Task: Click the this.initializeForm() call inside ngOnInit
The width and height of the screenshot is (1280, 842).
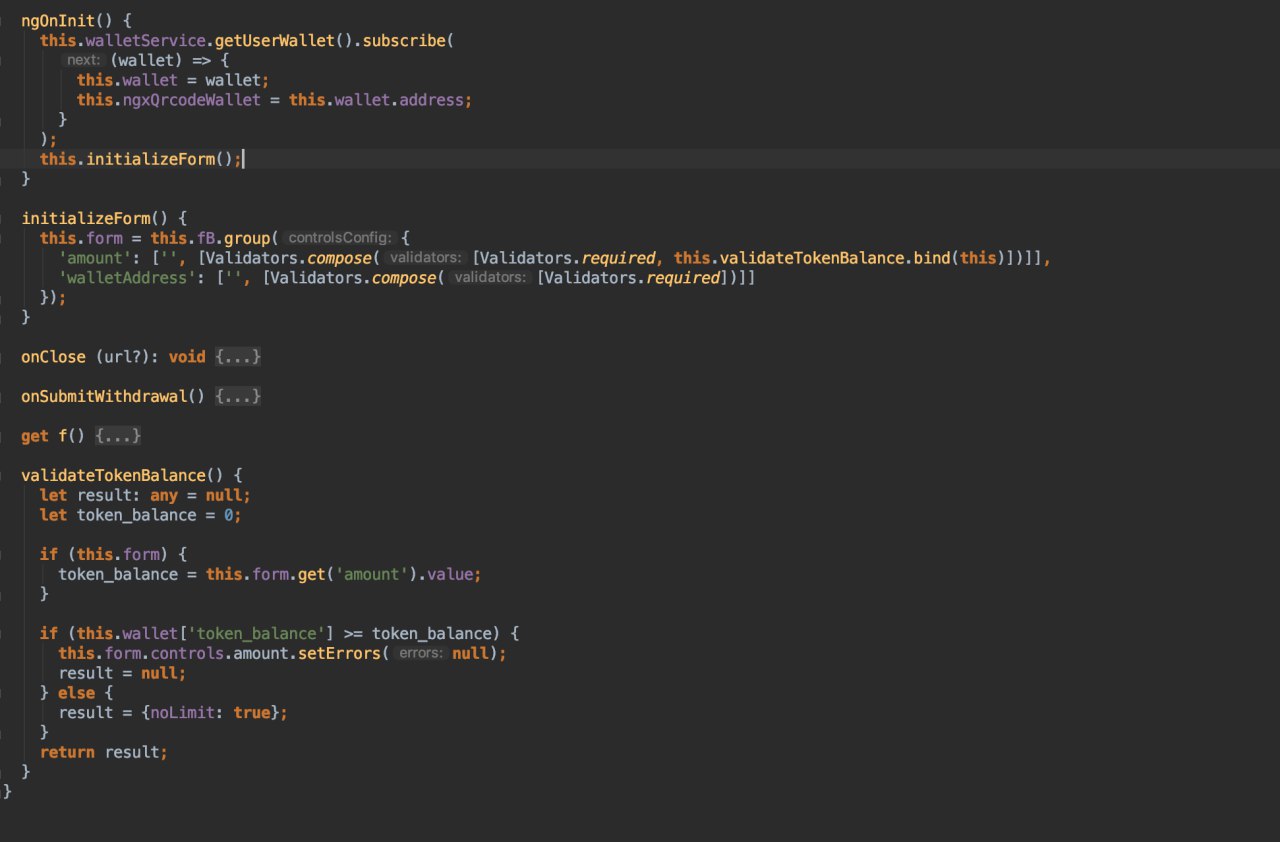Action: [140, 159]
